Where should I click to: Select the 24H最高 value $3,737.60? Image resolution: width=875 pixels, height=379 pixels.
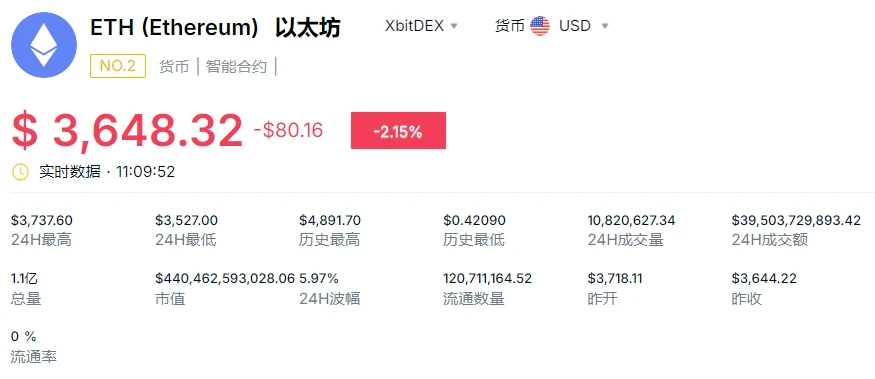[42, 220]
